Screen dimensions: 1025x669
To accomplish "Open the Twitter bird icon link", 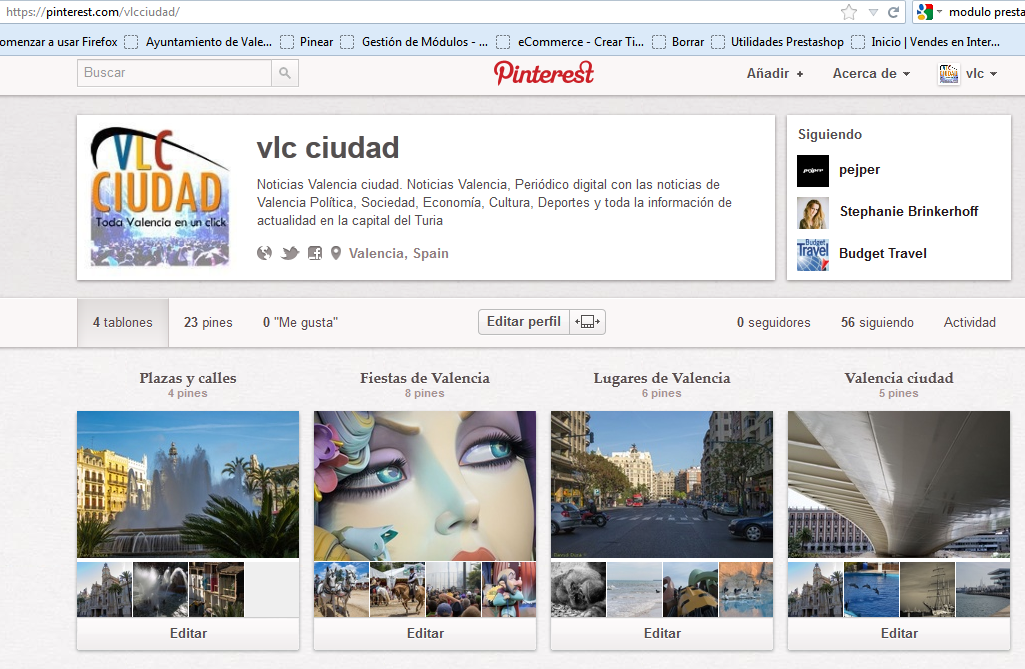I will pyautogui.click(x=290, y=253).
